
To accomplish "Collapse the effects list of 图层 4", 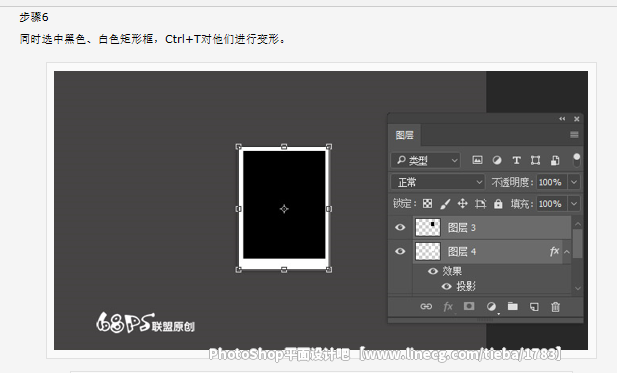I will click(x=567, y=251).
